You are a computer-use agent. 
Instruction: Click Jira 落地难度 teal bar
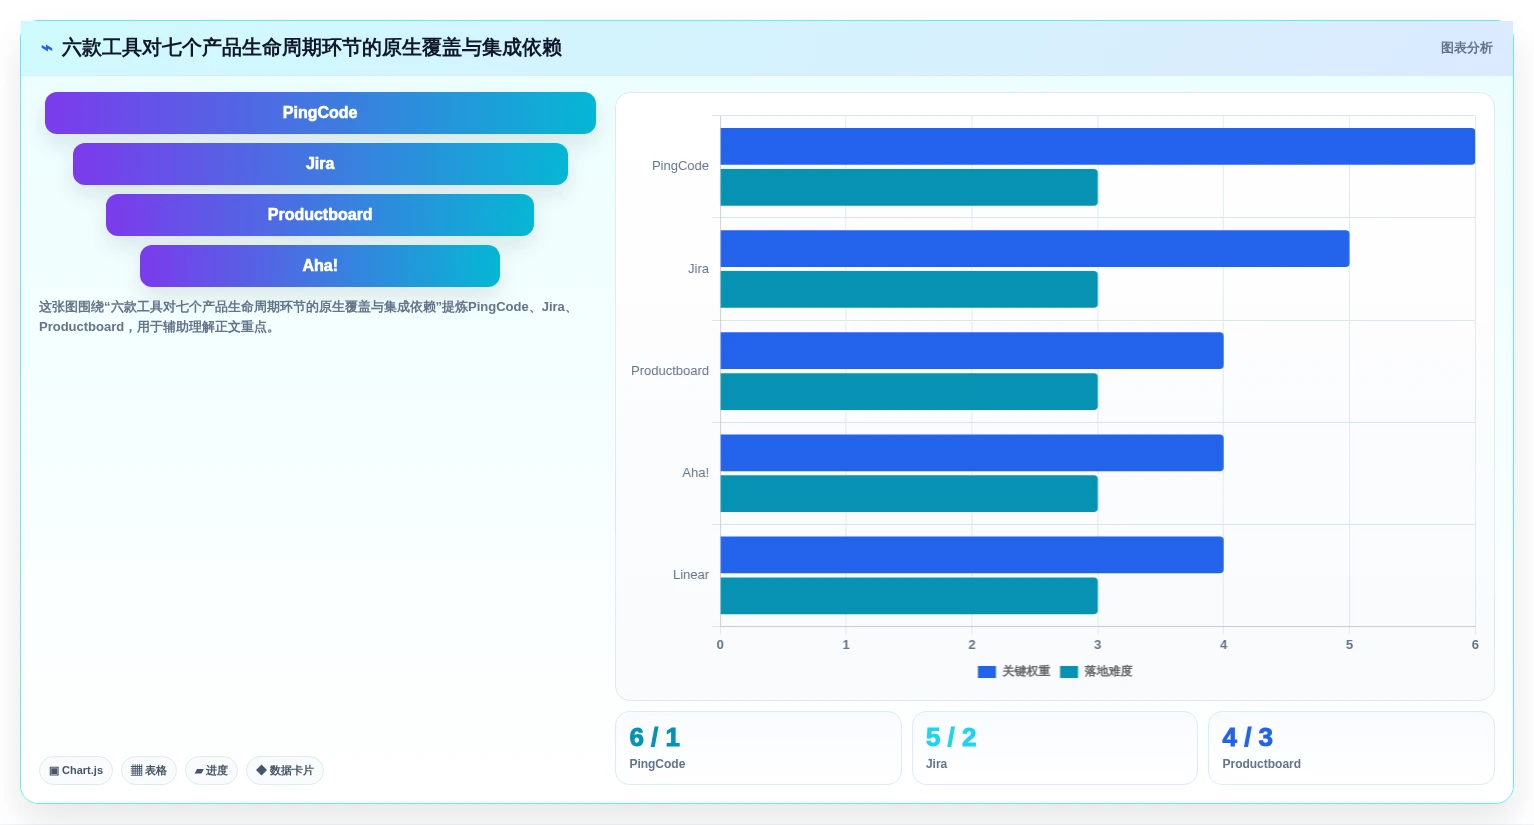(909, 290)
